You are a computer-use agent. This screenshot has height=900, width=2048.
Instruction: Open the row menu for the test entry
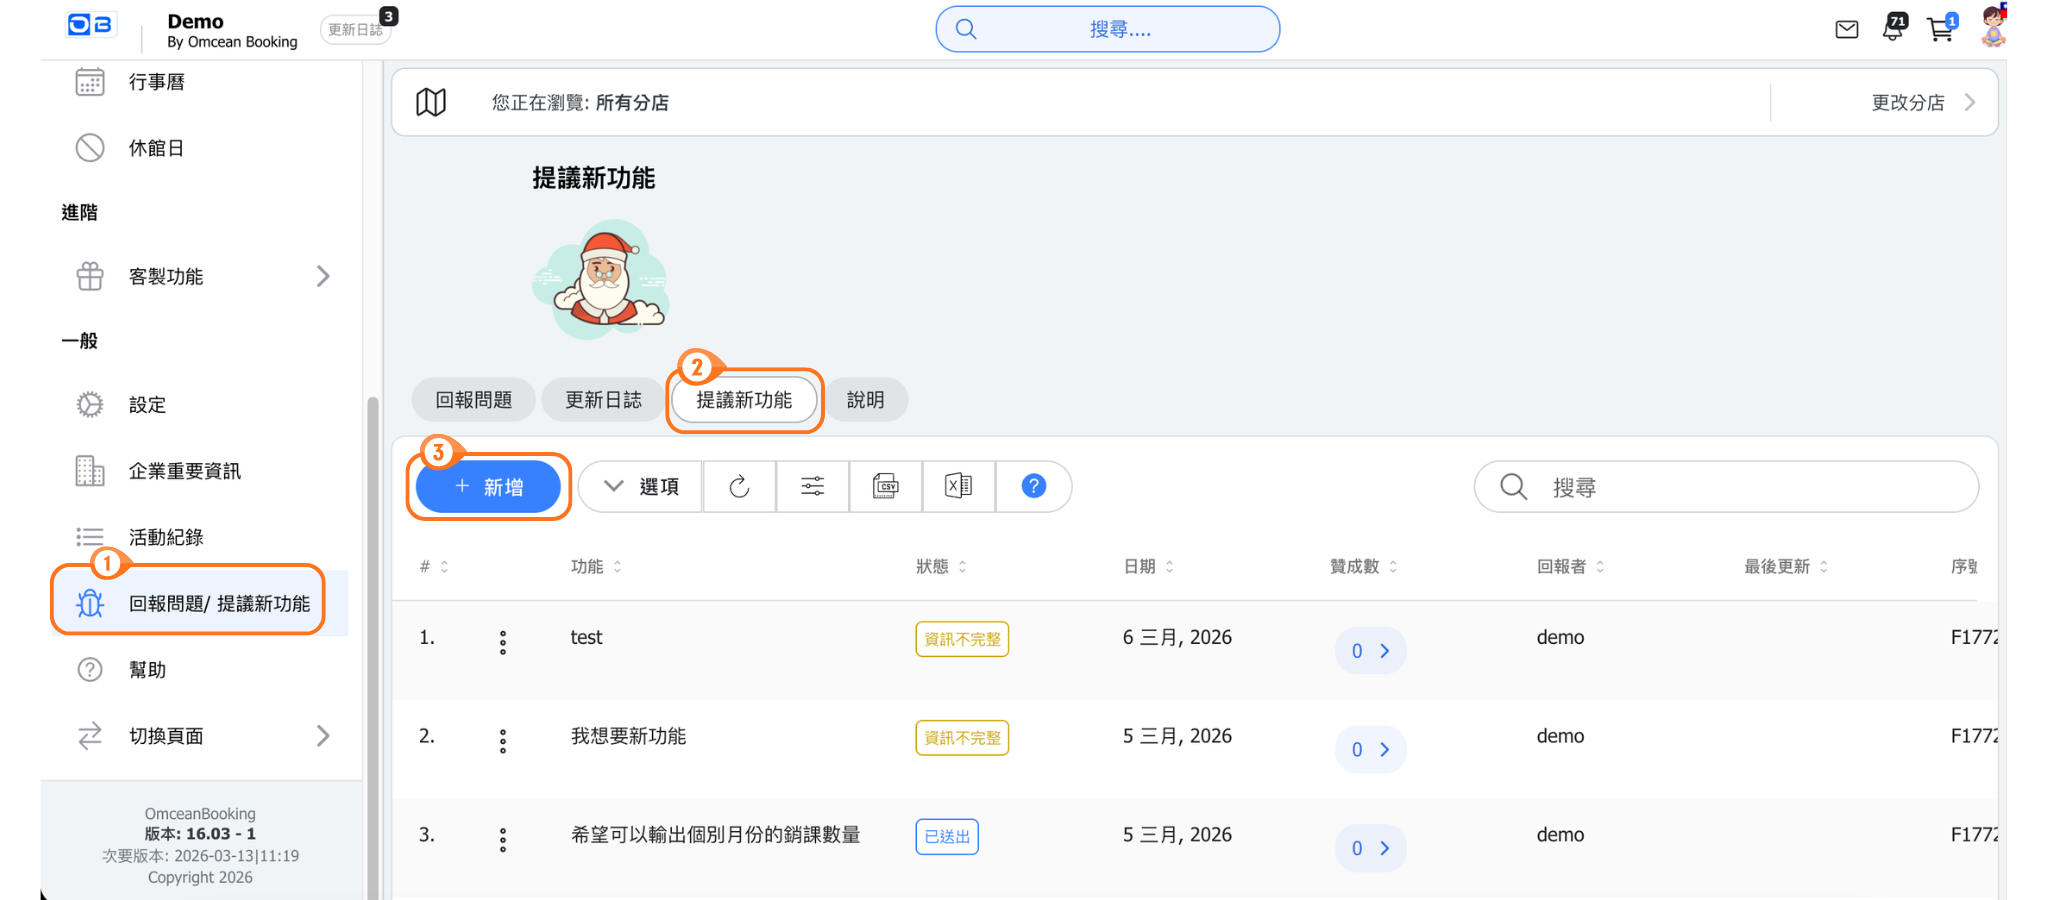pyautogui.click(x=503, y=643)
